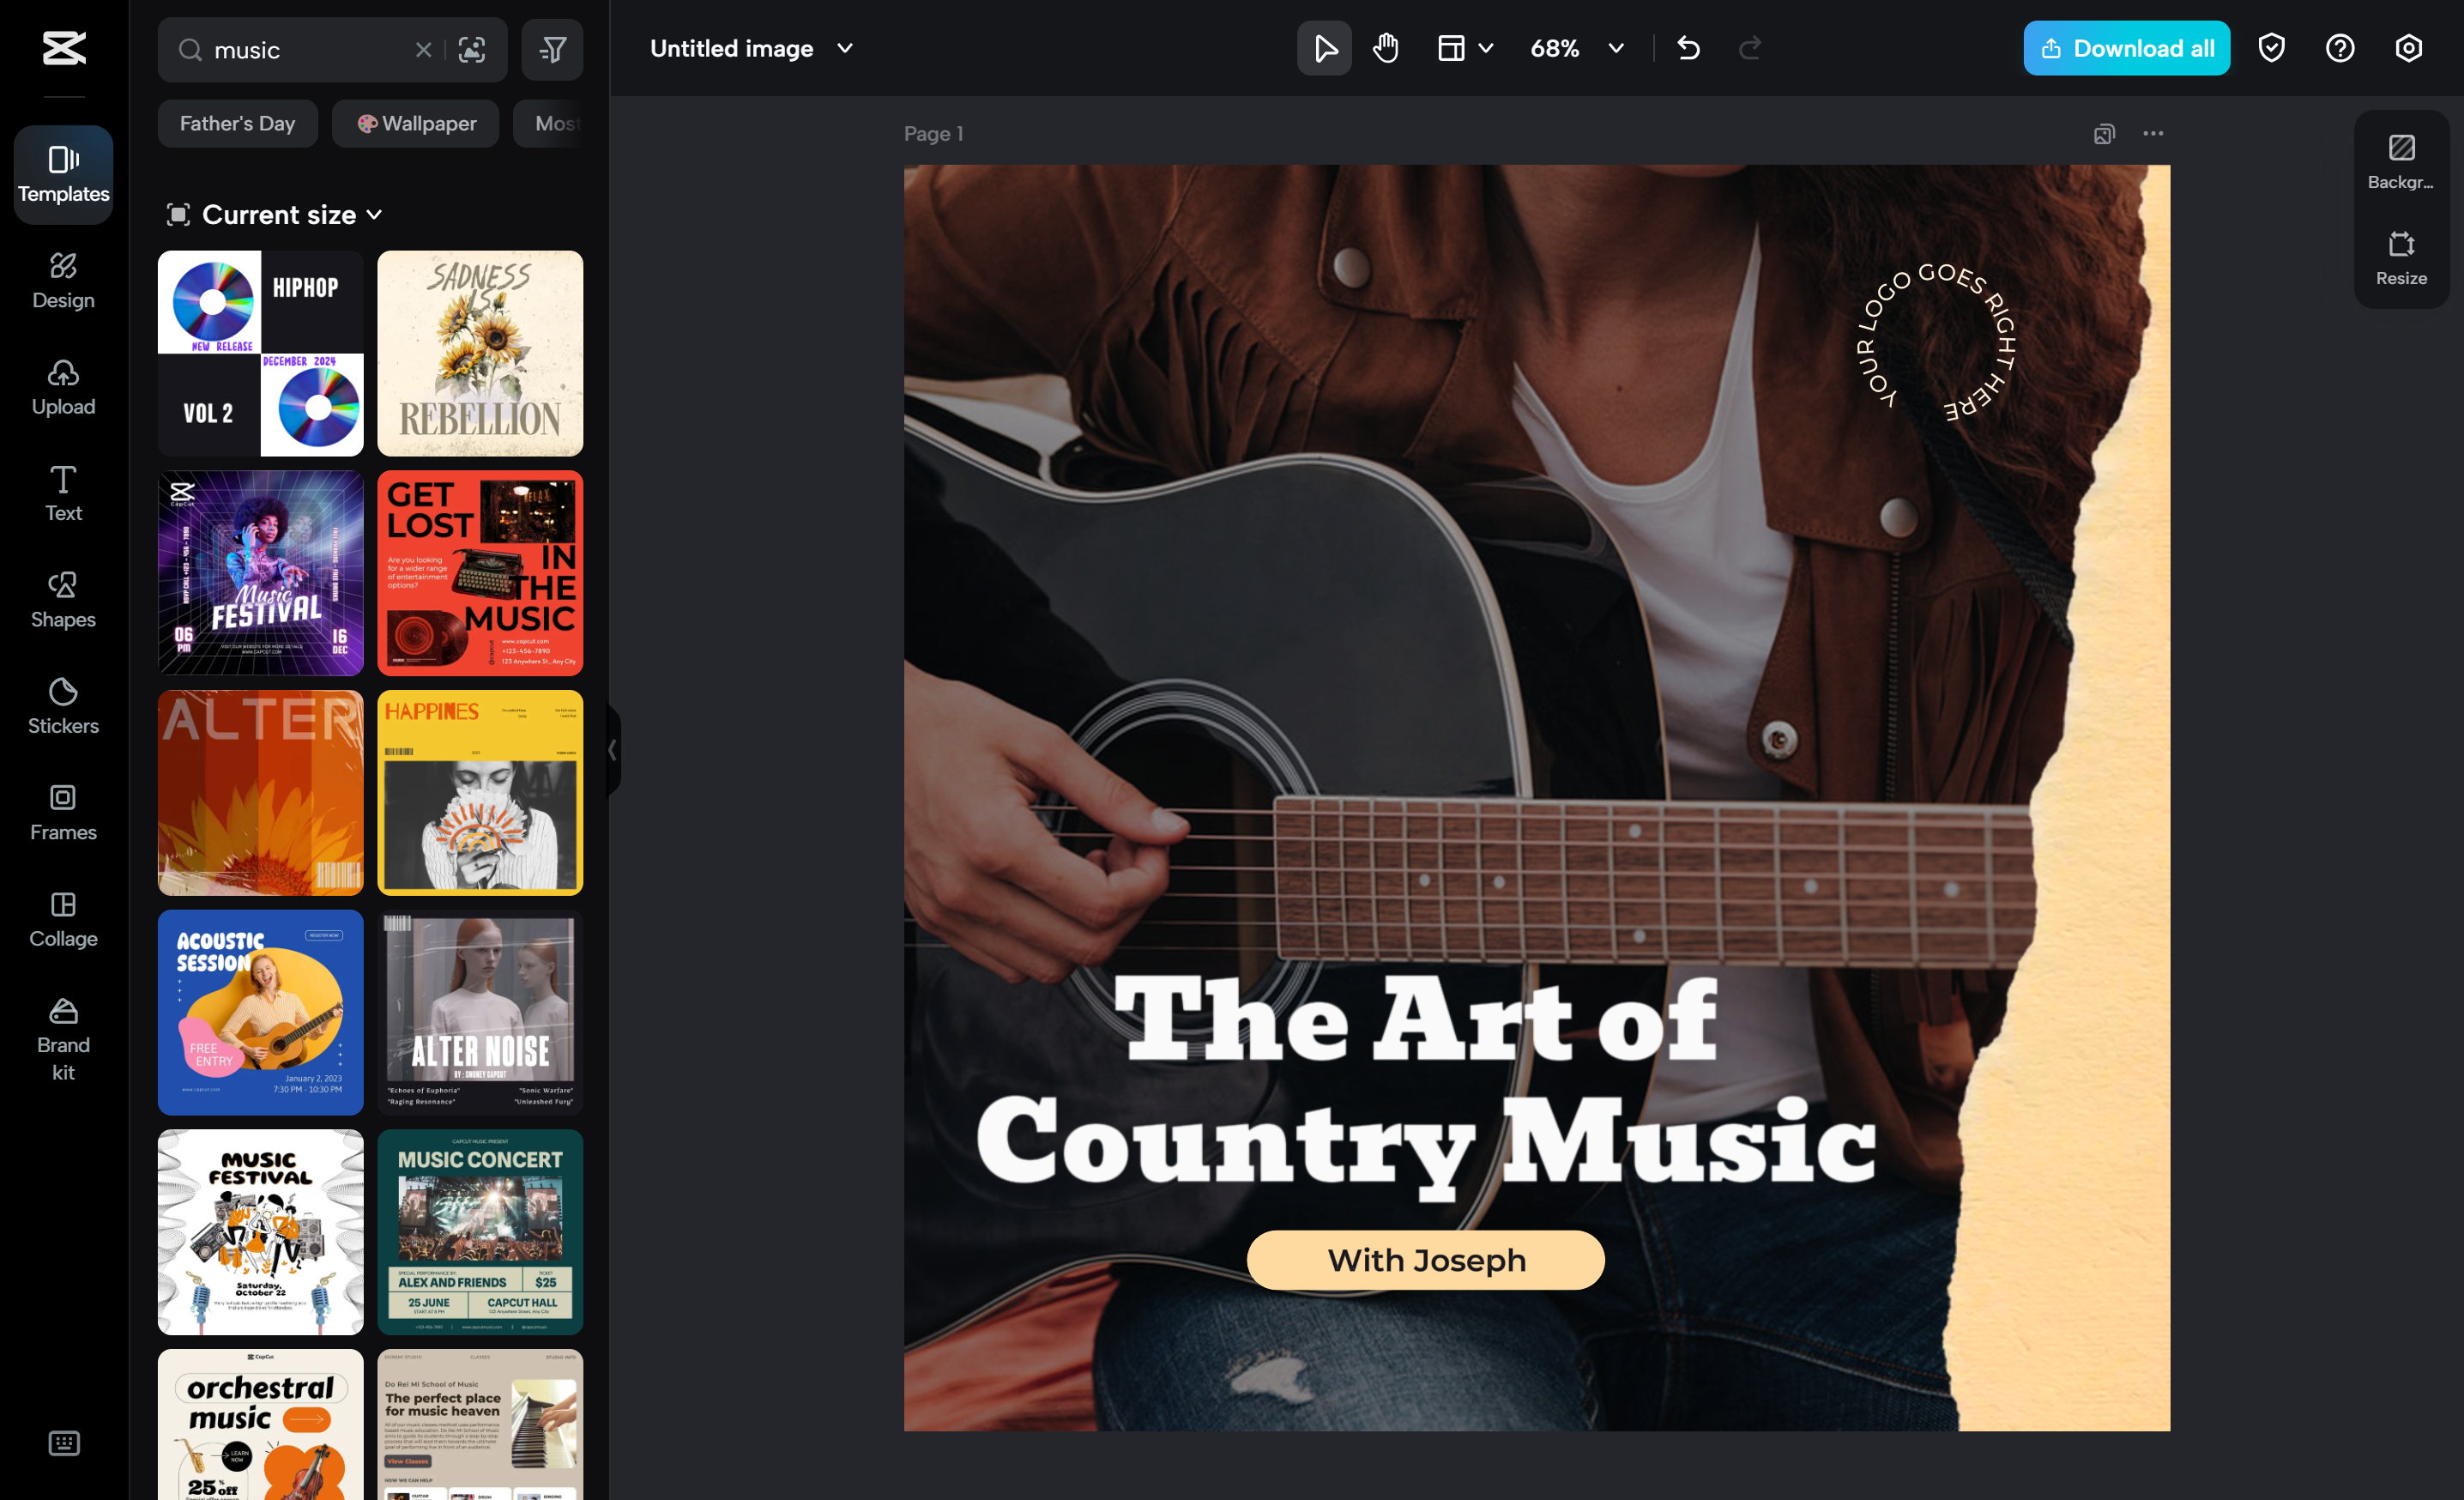
Task: Switch to the Design tab
Action: [x=62, y=280]
